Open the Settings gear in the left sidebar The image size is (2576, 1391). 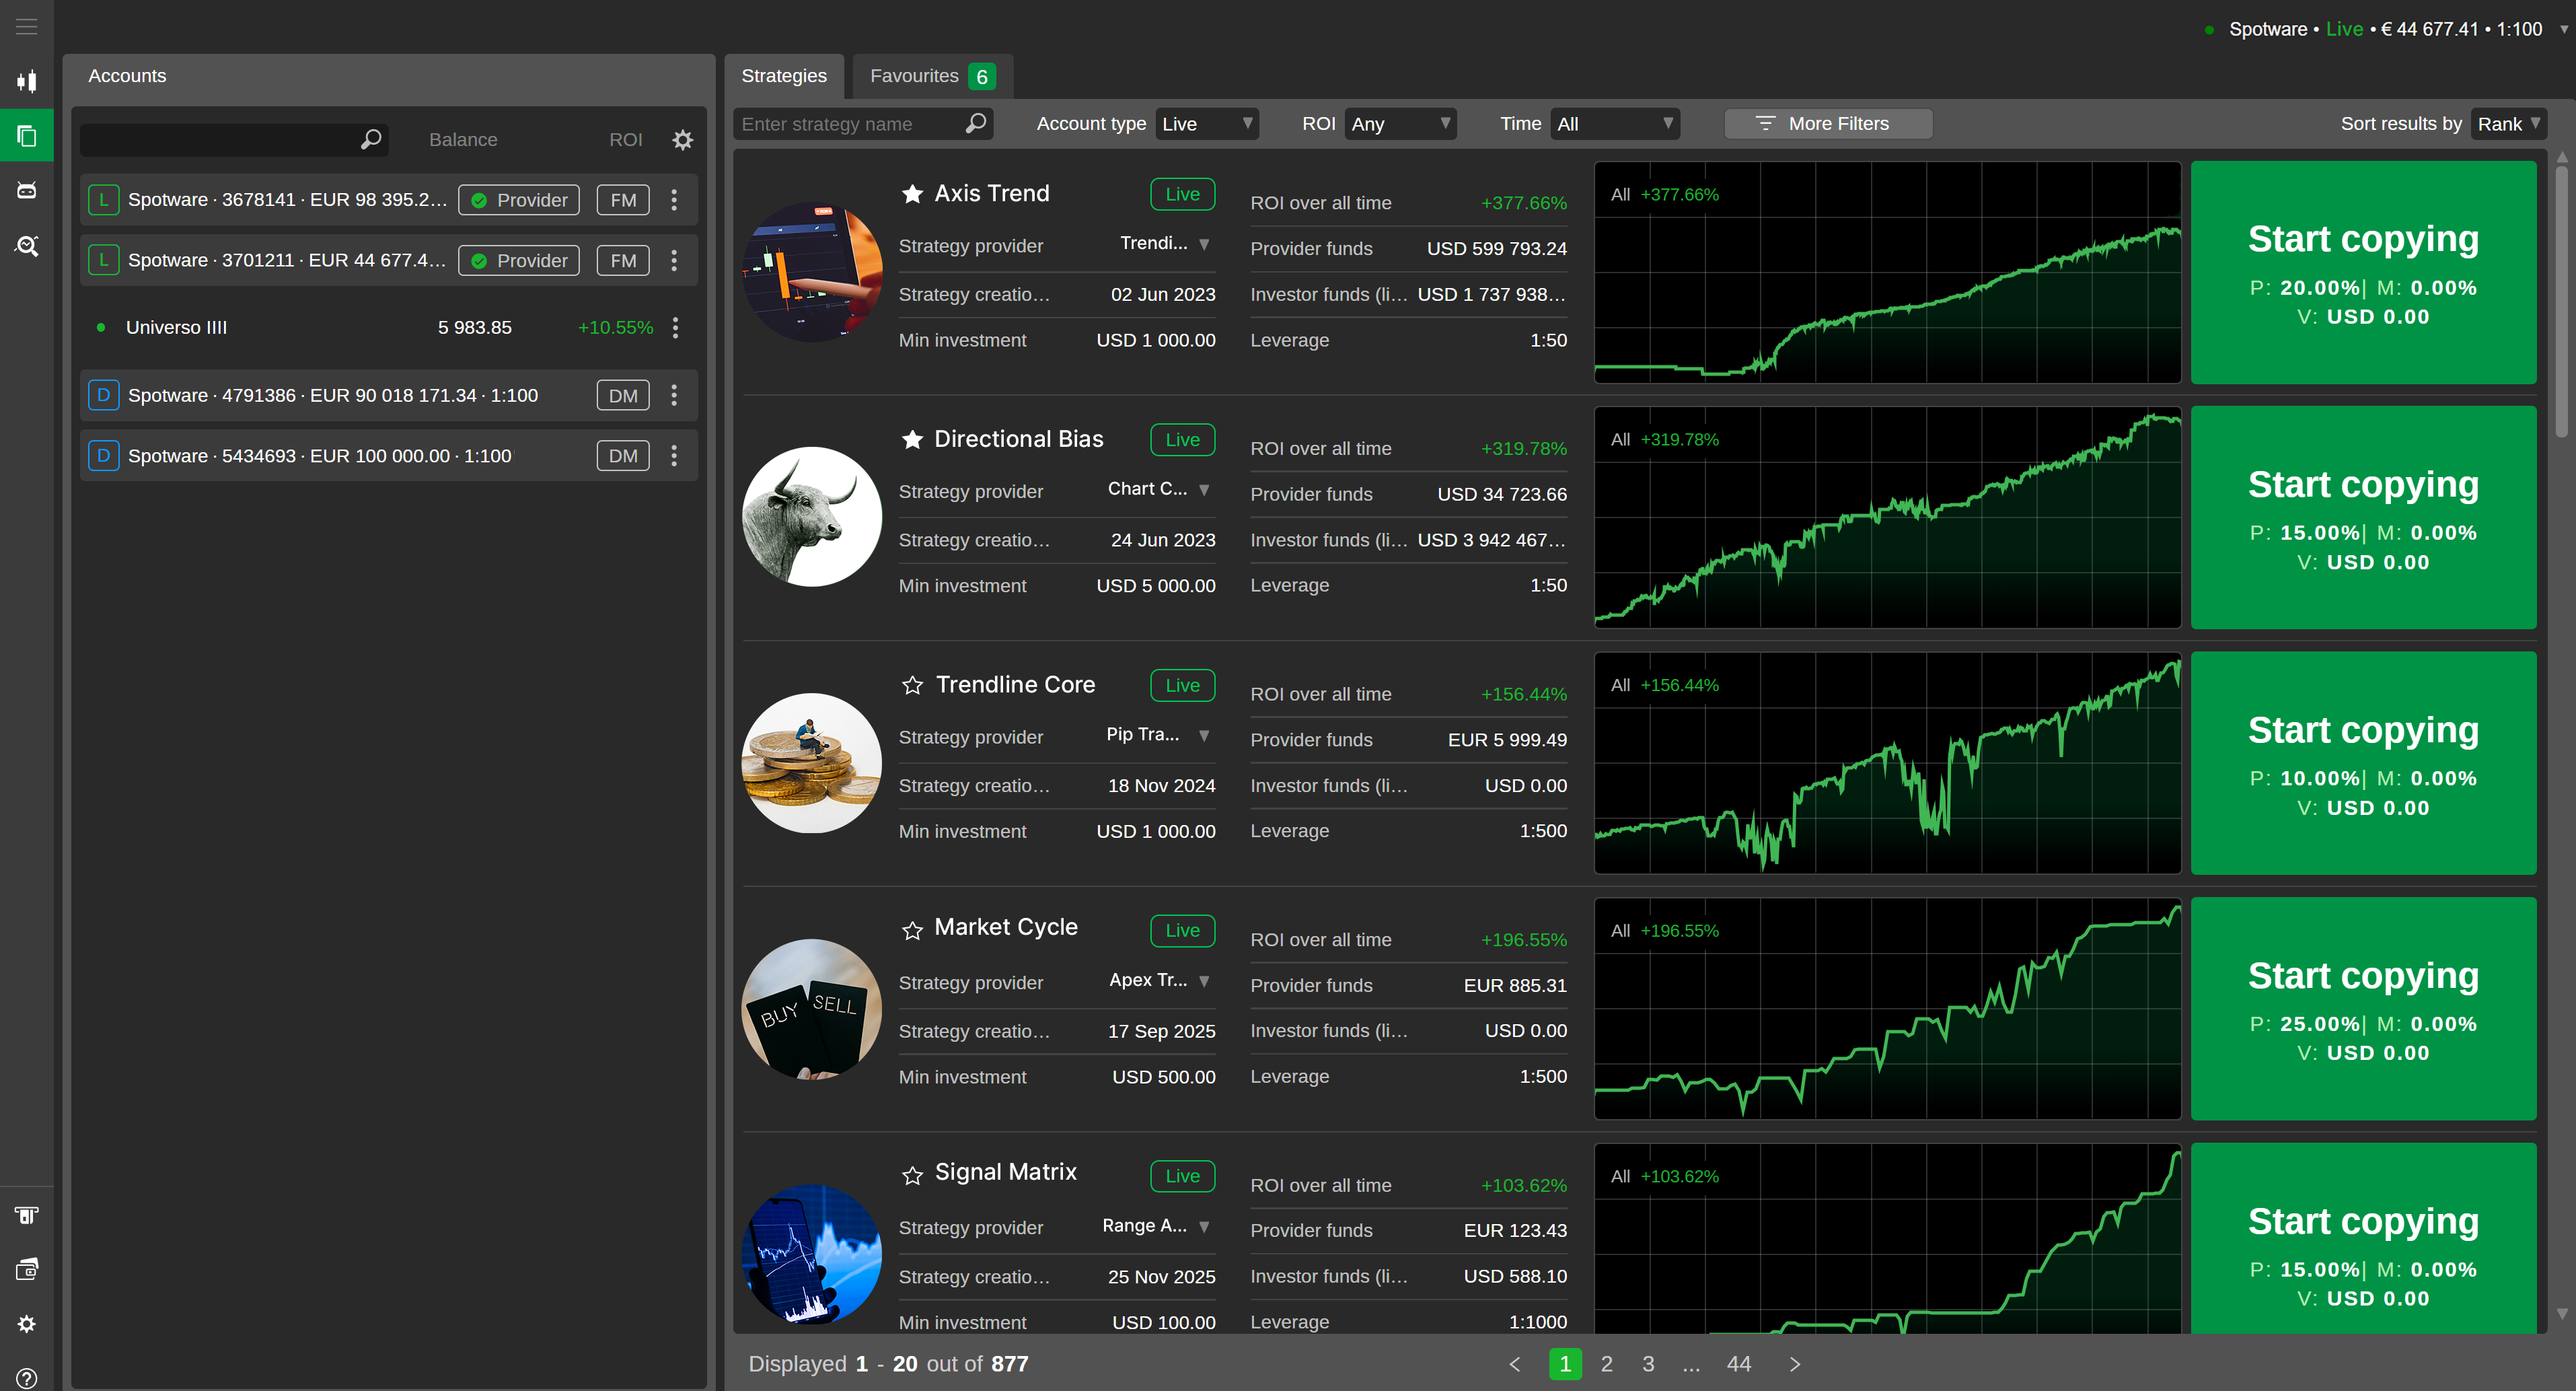coord(27,1324)
